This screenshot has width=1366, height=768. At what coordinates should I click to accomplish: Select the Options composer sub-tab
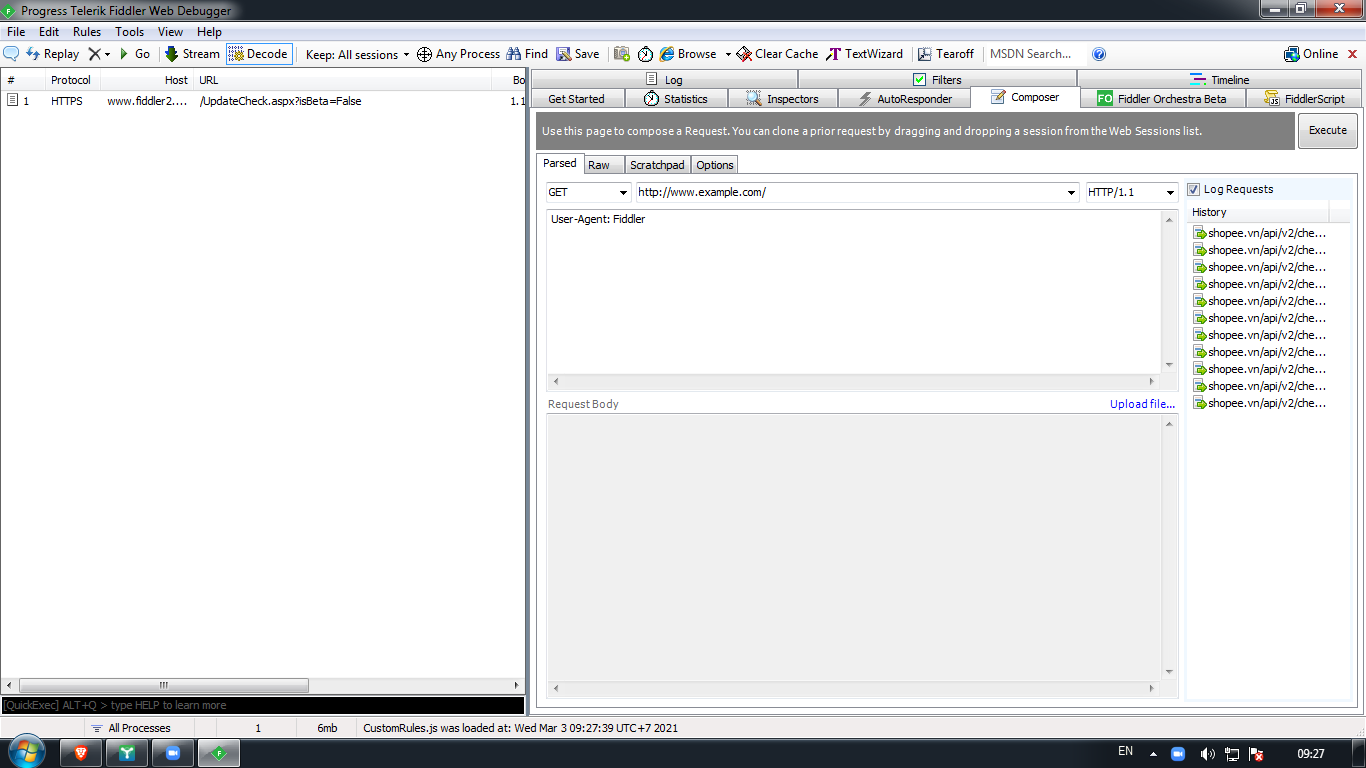pos(714,165)
